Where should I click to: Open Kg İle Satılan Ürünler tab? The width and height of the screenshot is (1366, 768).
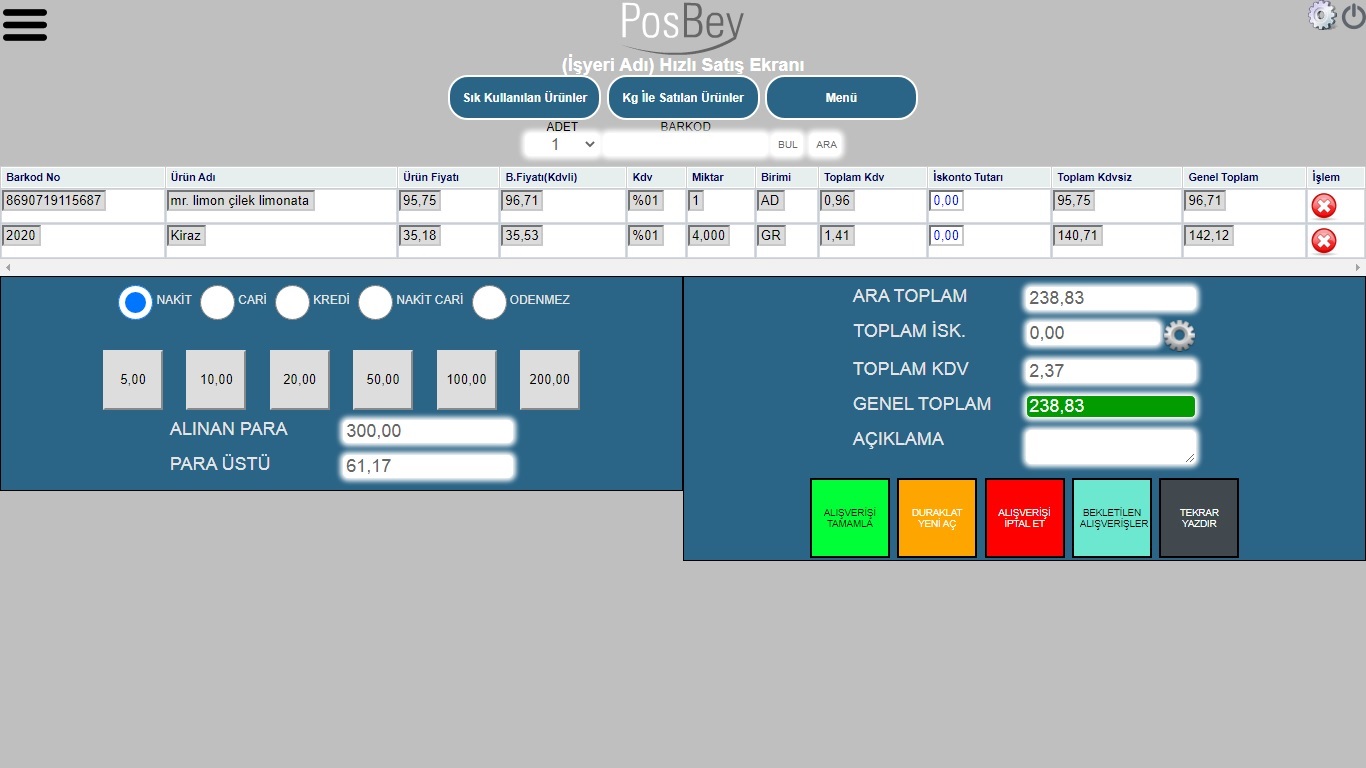click(683, 98)
